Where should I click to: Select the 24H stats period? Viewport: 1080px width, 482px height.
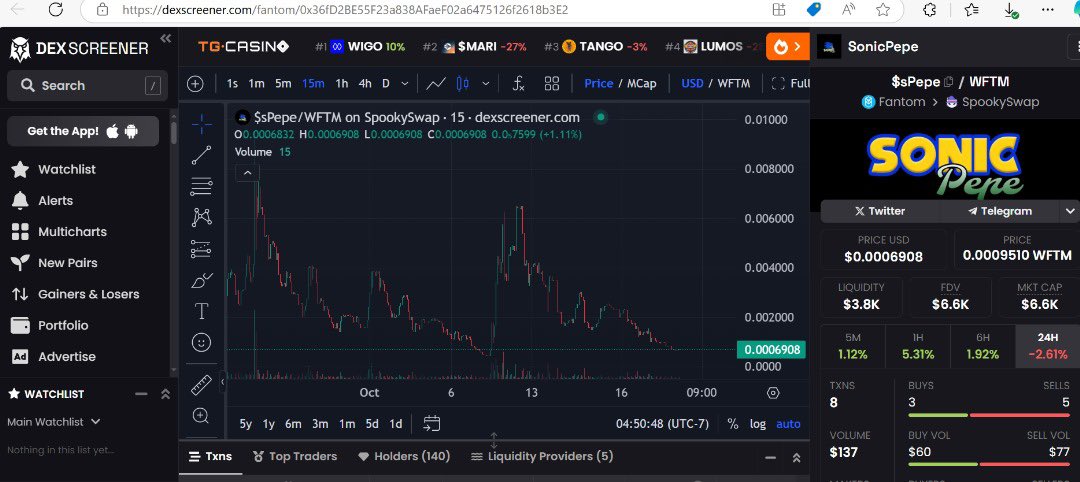(x=1048, y=346)
